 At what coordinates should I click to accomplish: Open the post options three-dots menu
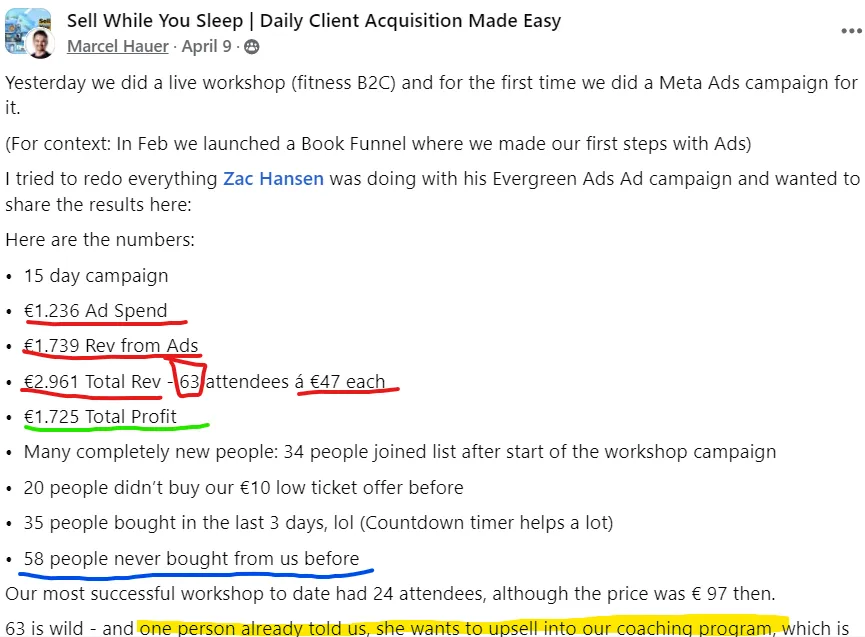pos(848,31)
